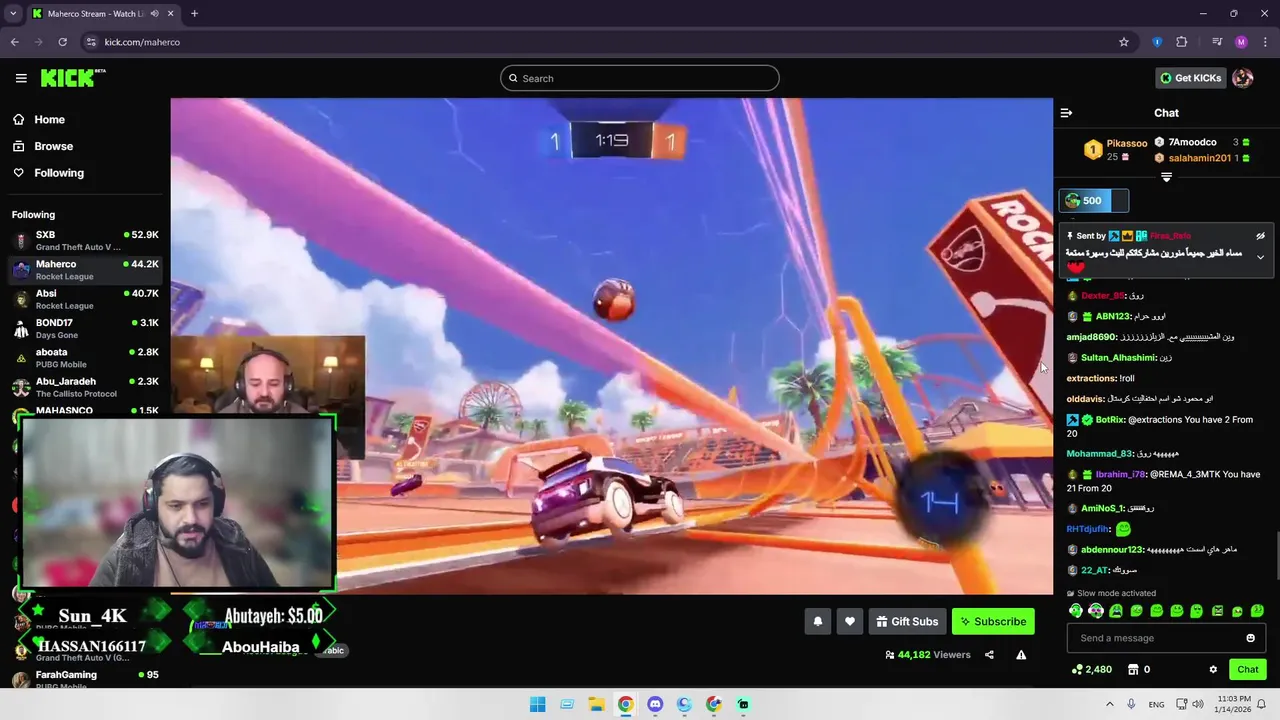Open File Explorer from taskbar

[x=596, y=704]
